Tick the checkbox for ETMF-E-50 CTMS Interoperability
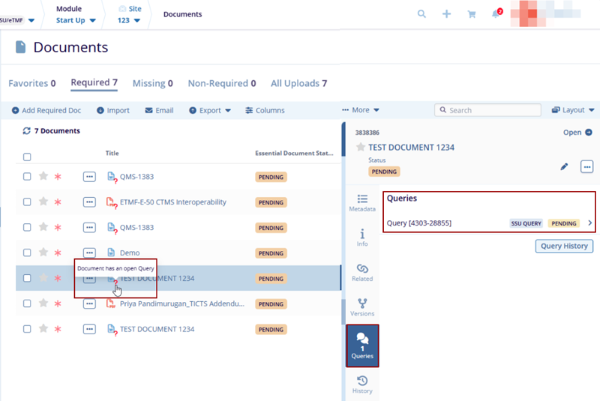Image resolution: width=600 pixels, height=401 pixels. point(27,202)
